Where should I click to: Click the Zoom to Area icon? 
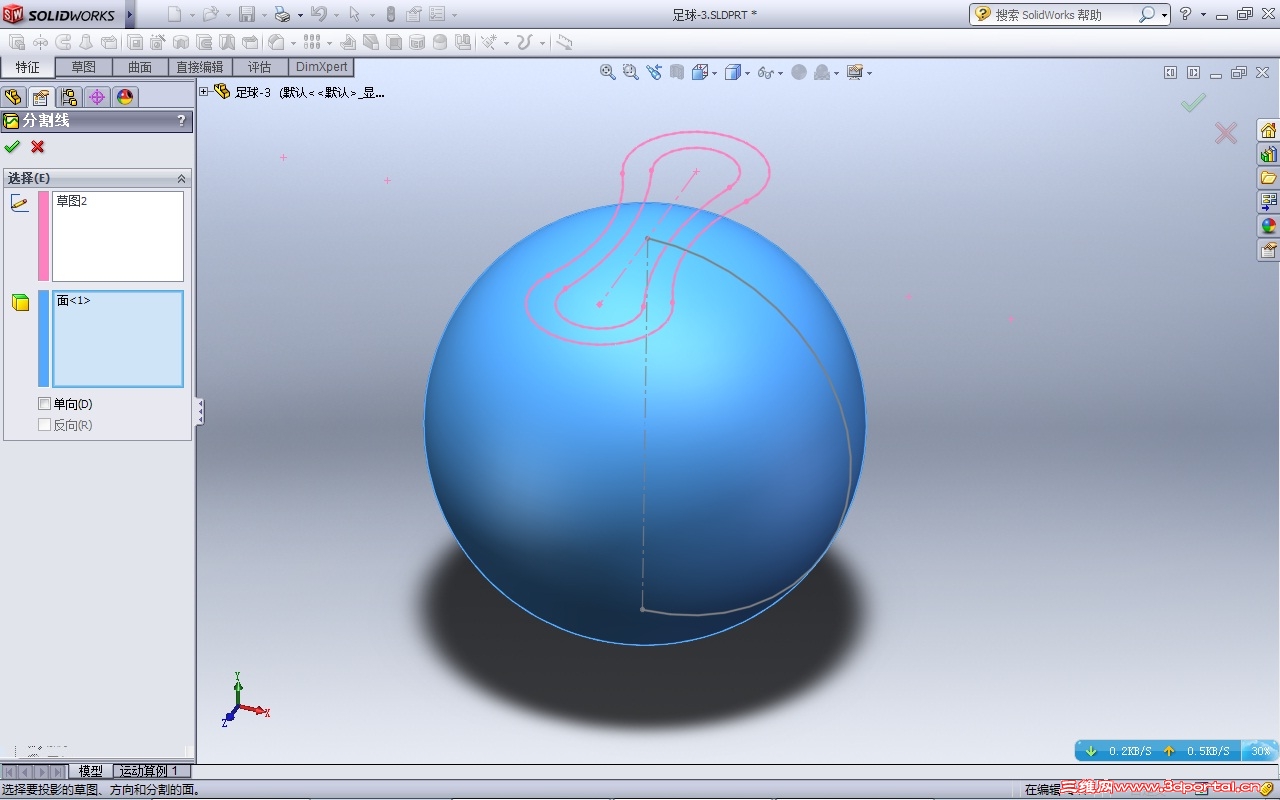[630, 72]
